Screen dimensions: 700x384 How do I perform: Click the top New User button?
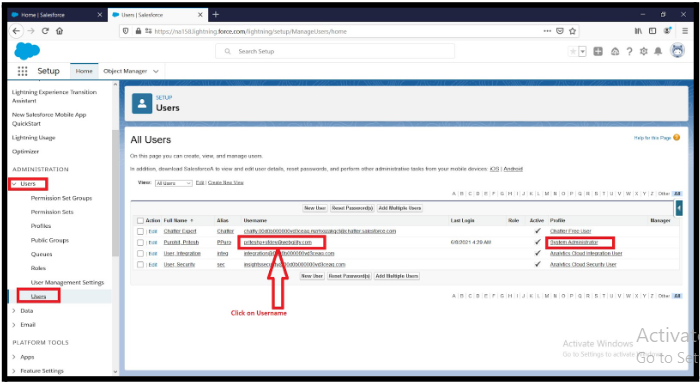pos(315,208)
